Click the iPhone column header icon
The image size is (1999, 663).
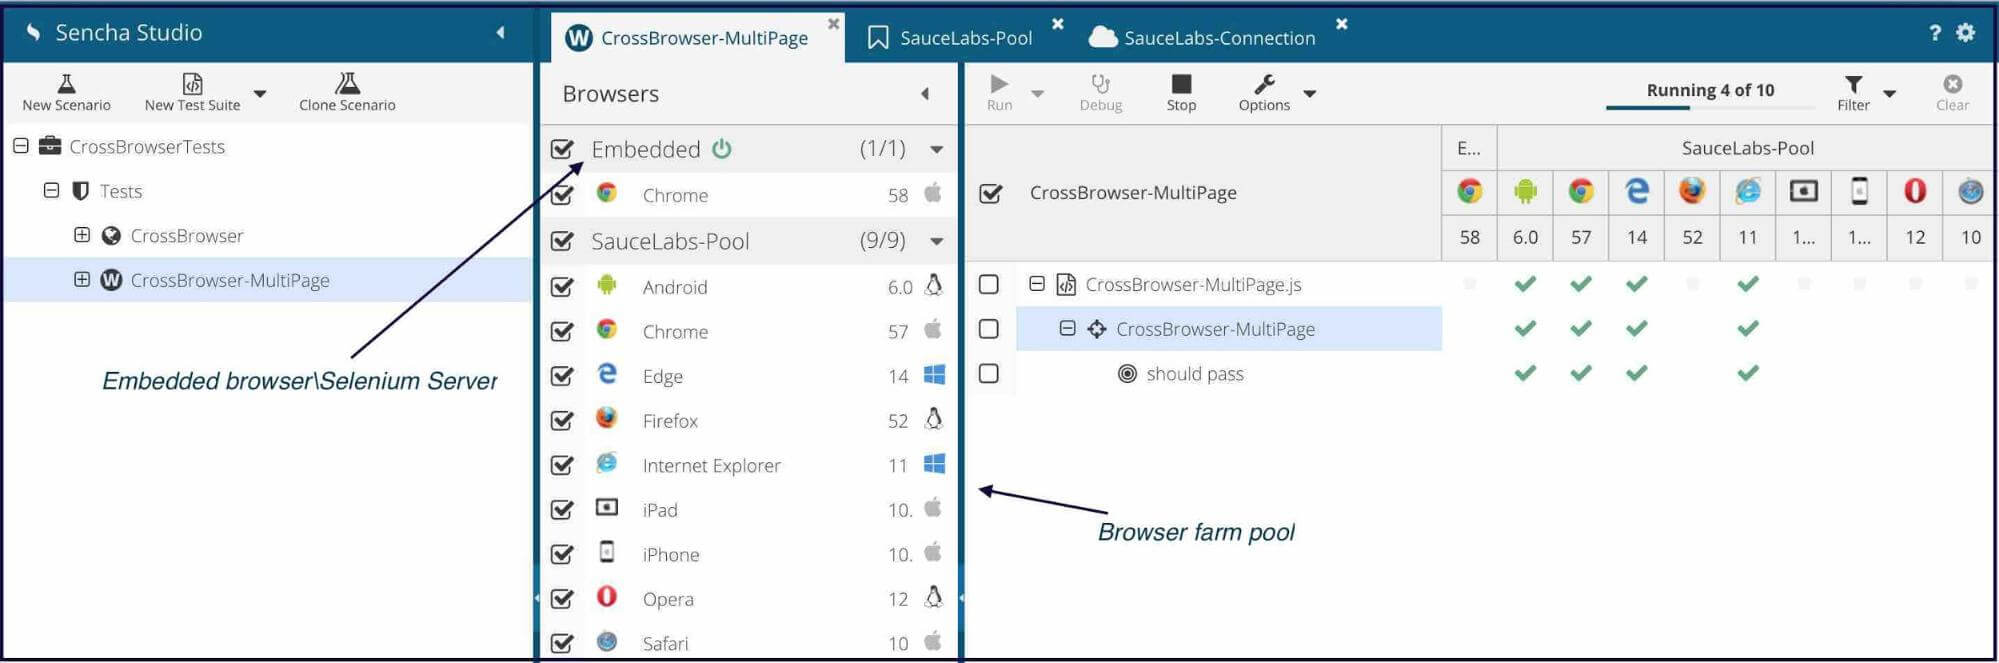click(1859, 191)
